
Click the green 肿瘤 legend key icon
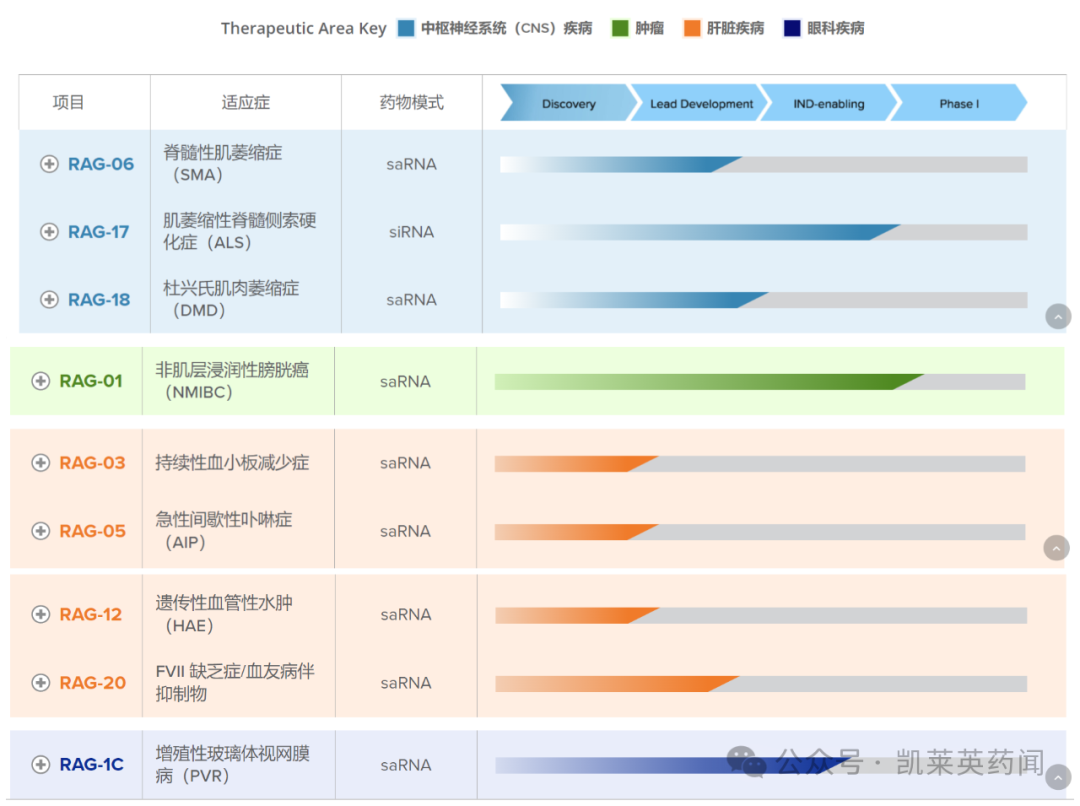tap(619, 28)
